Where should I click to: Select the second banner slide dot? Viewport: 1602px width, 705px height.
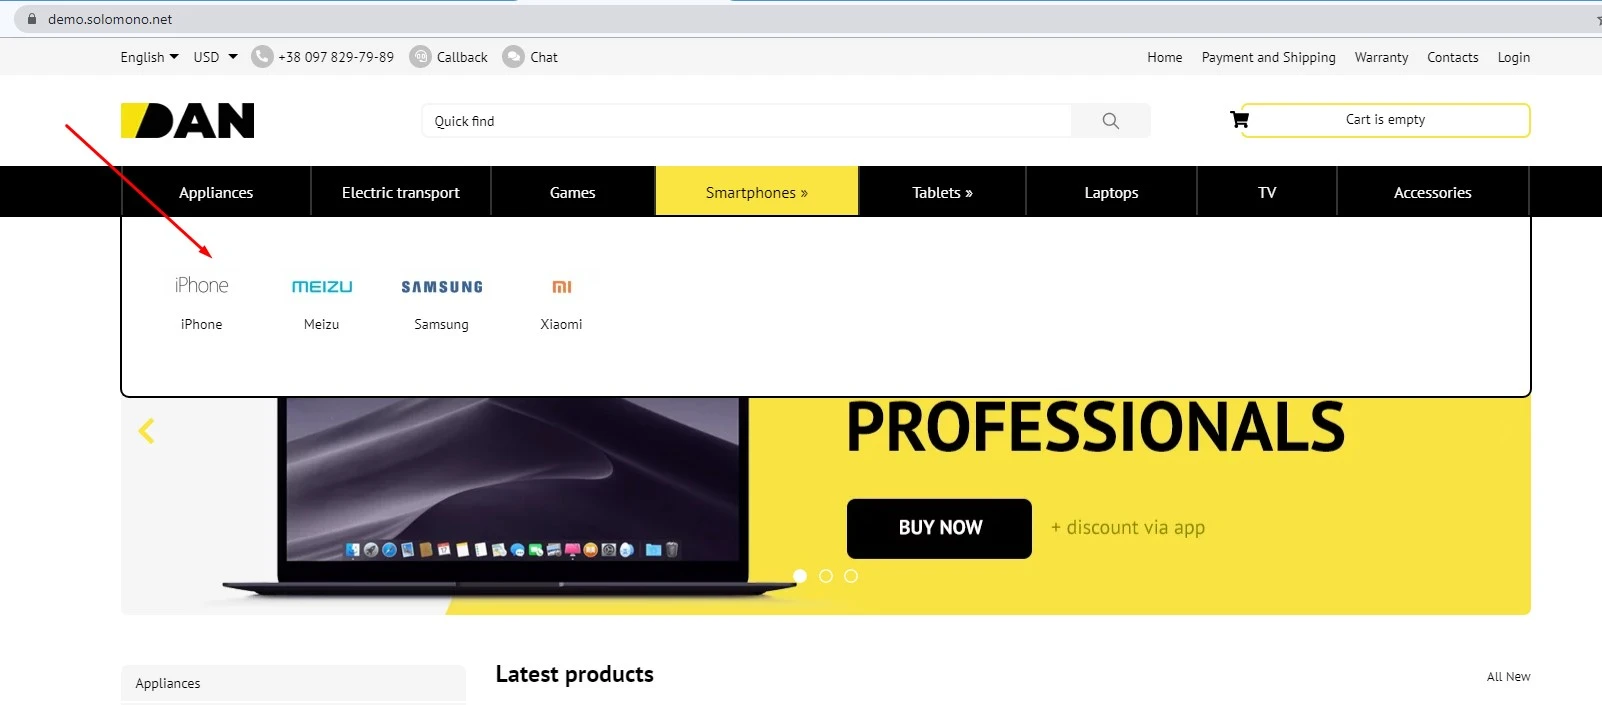point(826,576)
